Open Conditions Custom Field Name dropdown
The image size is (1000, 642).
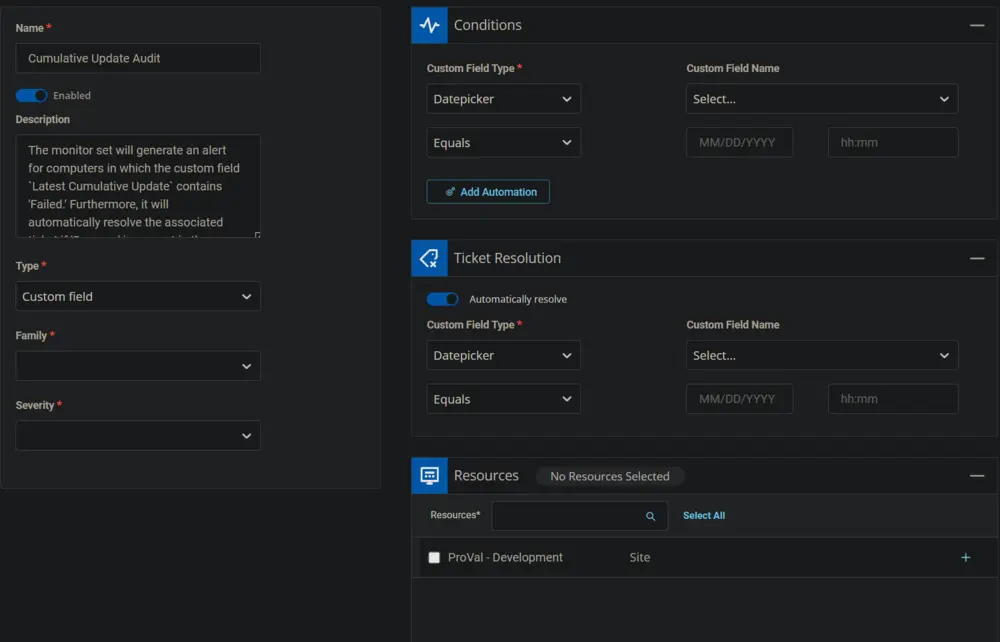tap(822, 99)
